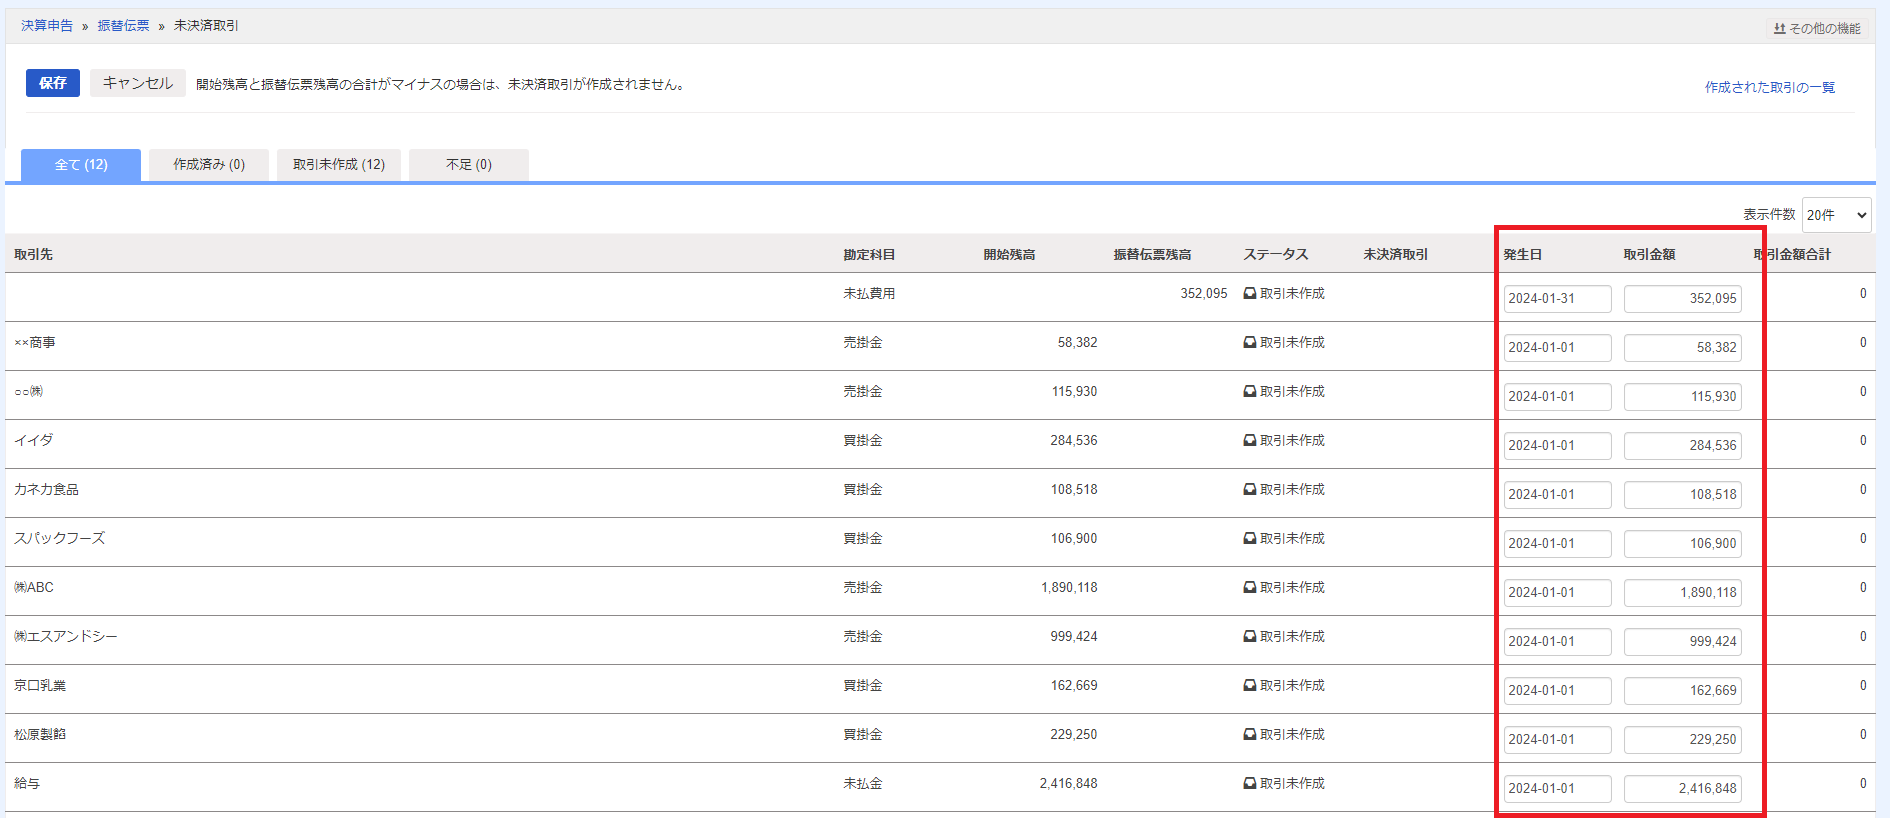Go to 決算申告 breadcrumb link
Image resolution: width=1890 pixels, height=818 pixels.
(47, 26)
